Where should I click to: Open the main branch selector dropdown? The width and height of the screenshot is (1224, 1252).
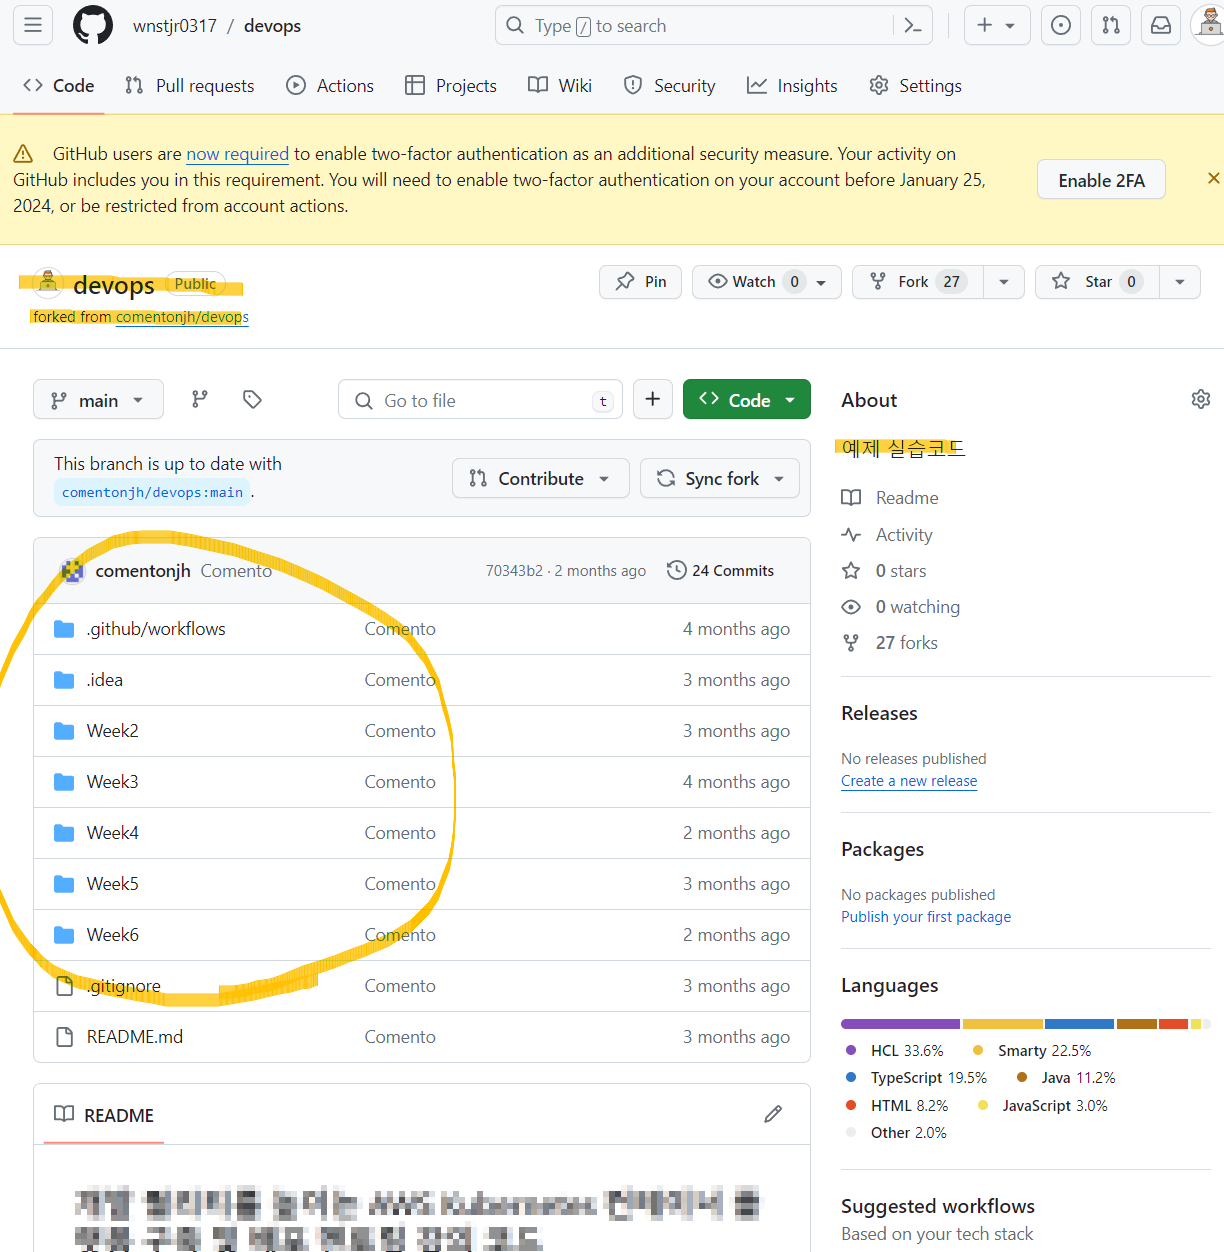click(x=98, y=400)
